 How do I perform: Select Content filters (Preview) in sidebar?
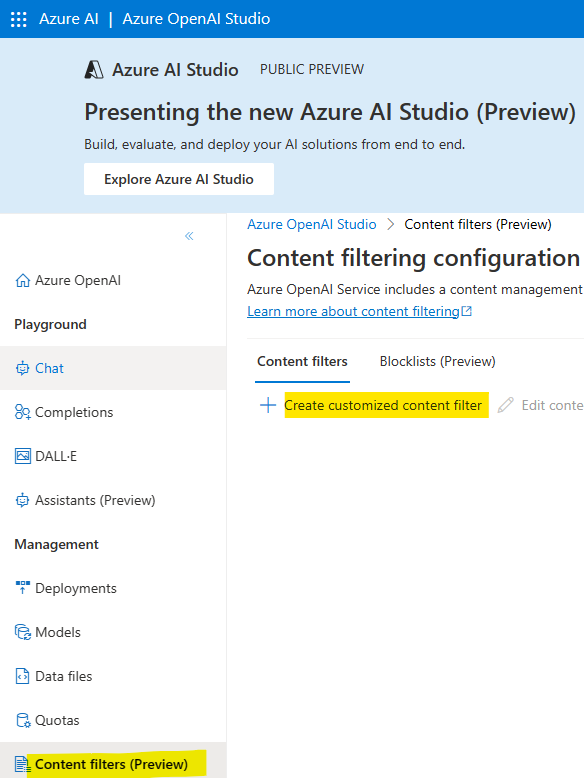[x=113, y=764]
